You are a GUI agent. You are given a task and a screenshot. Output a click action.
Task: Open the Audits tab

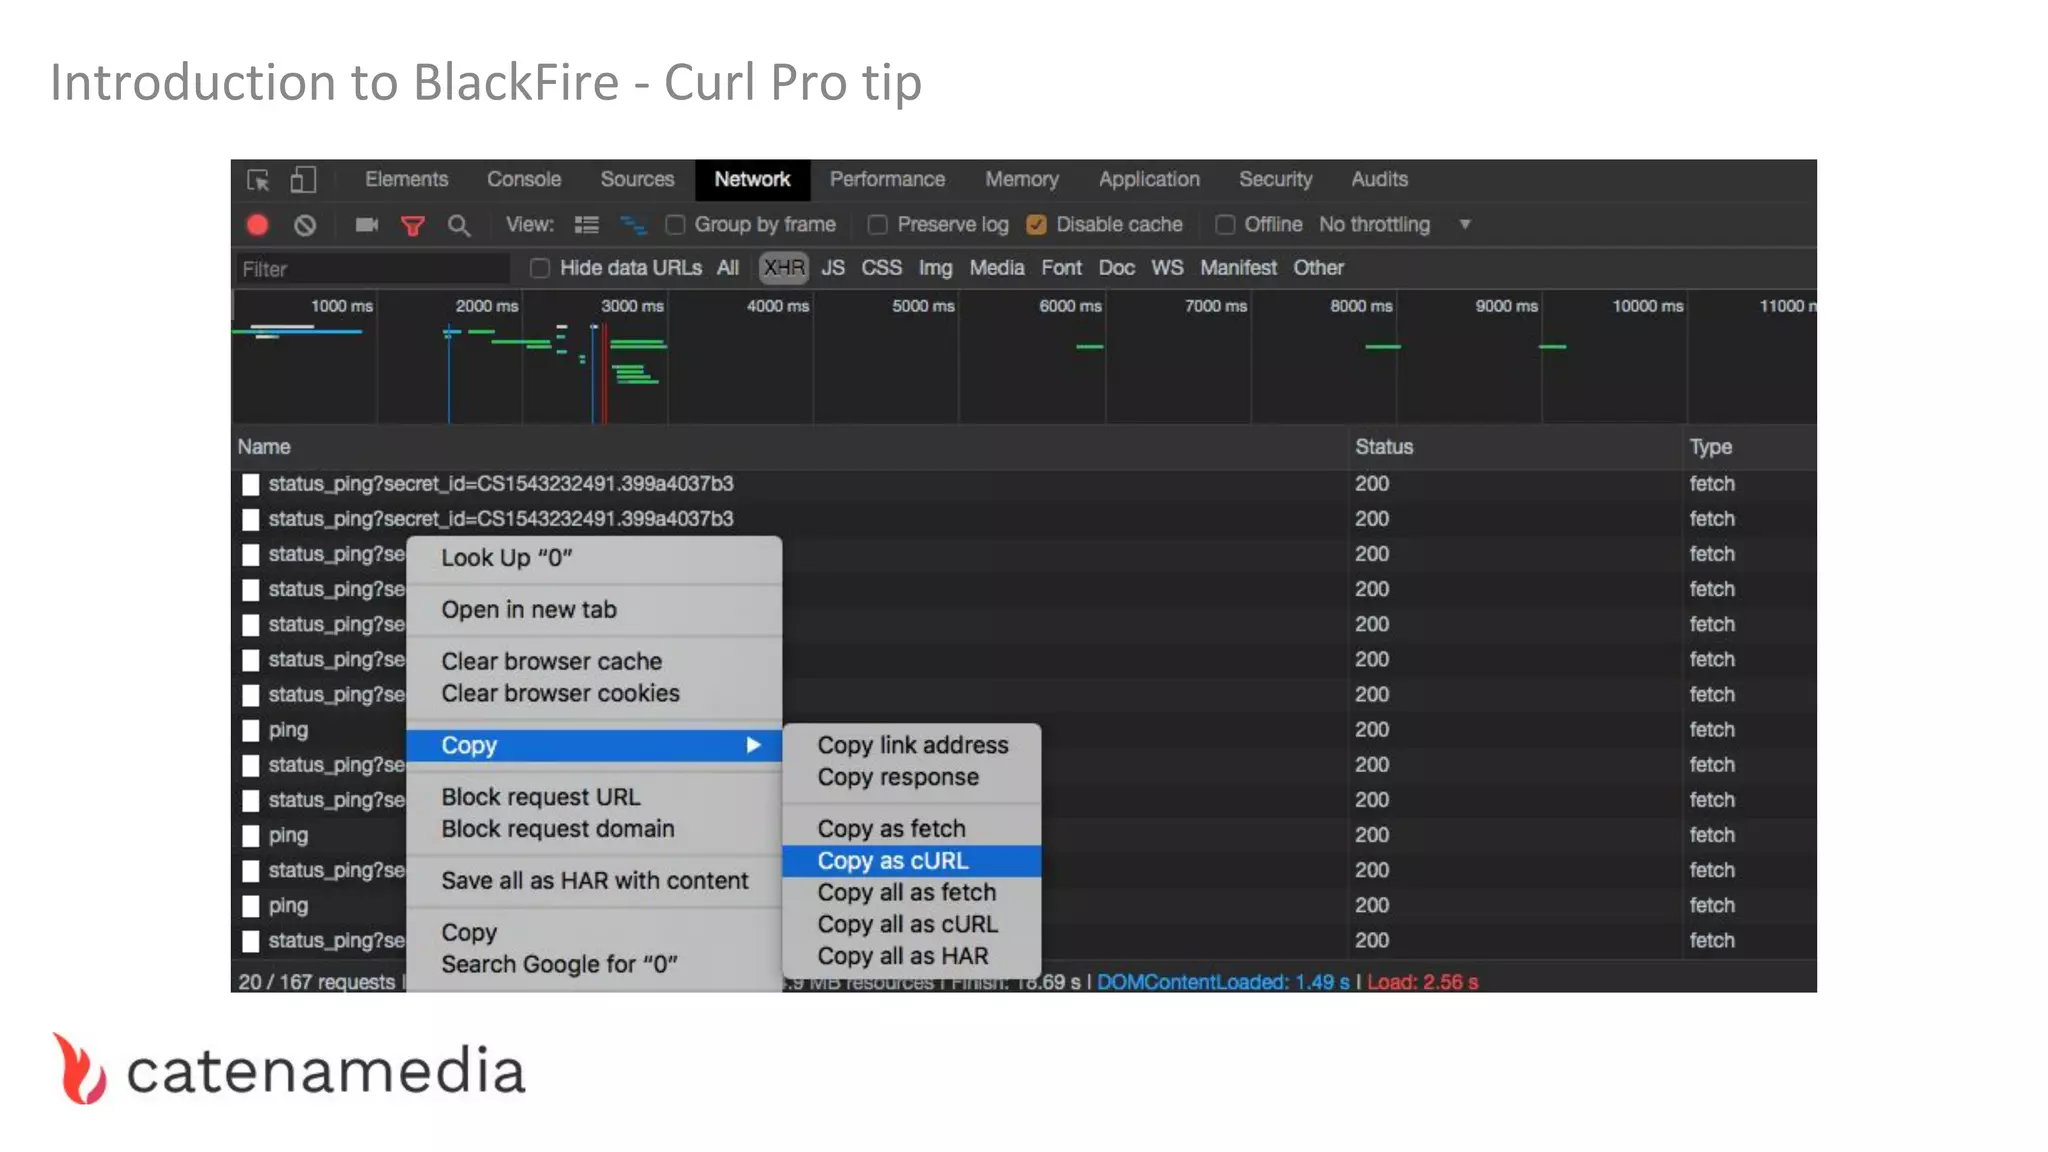point(1379,180)
